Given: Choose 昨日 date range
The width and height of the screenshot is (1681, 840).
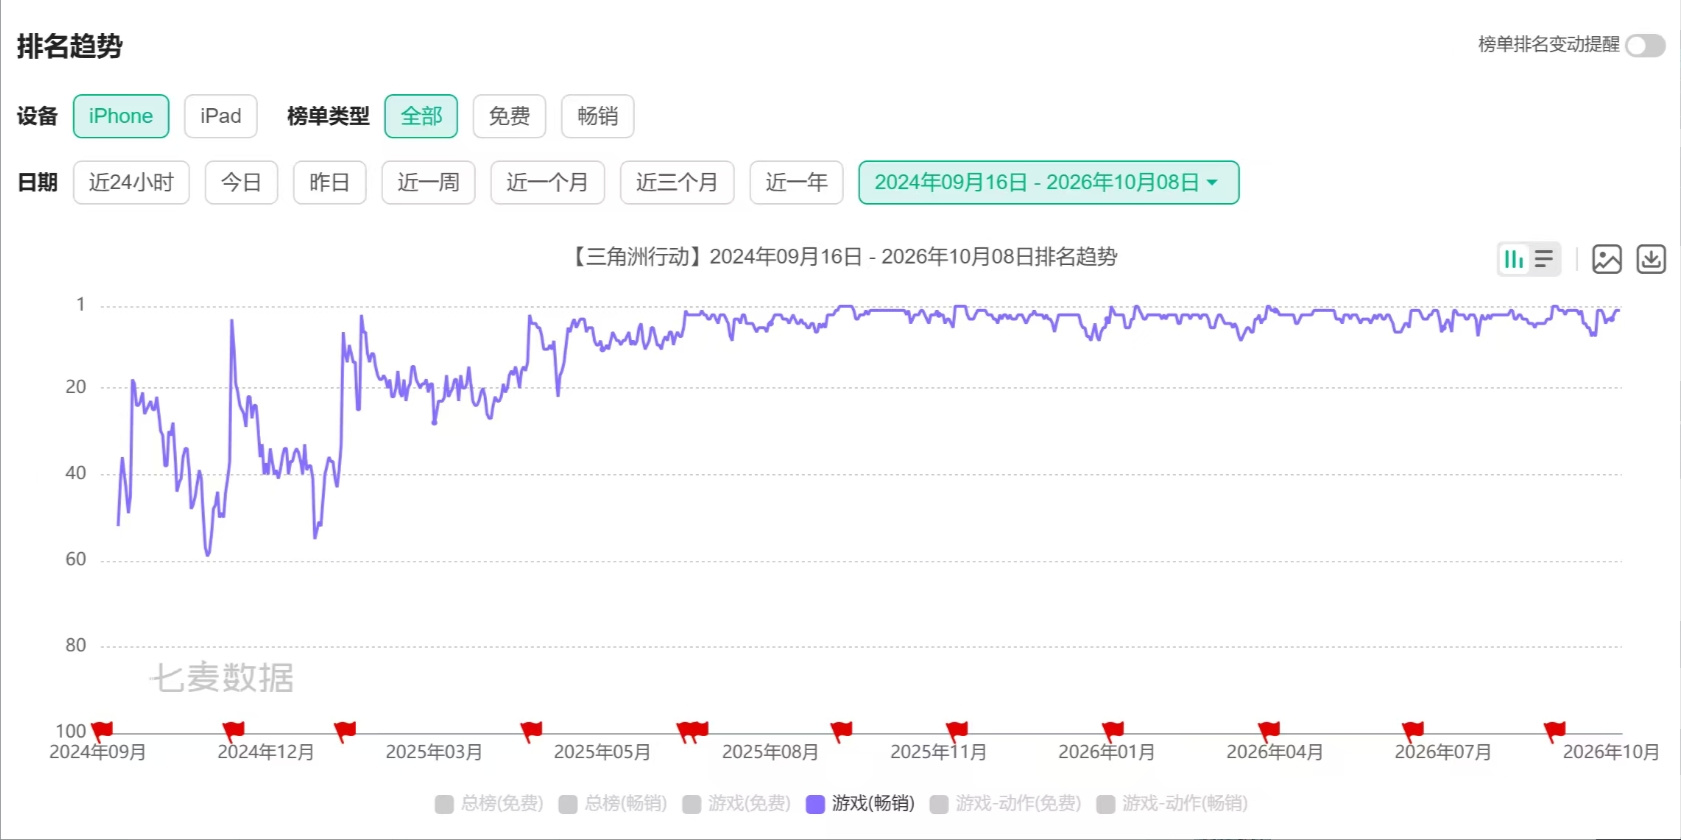Looking at the screenshot, I should 329,182.
